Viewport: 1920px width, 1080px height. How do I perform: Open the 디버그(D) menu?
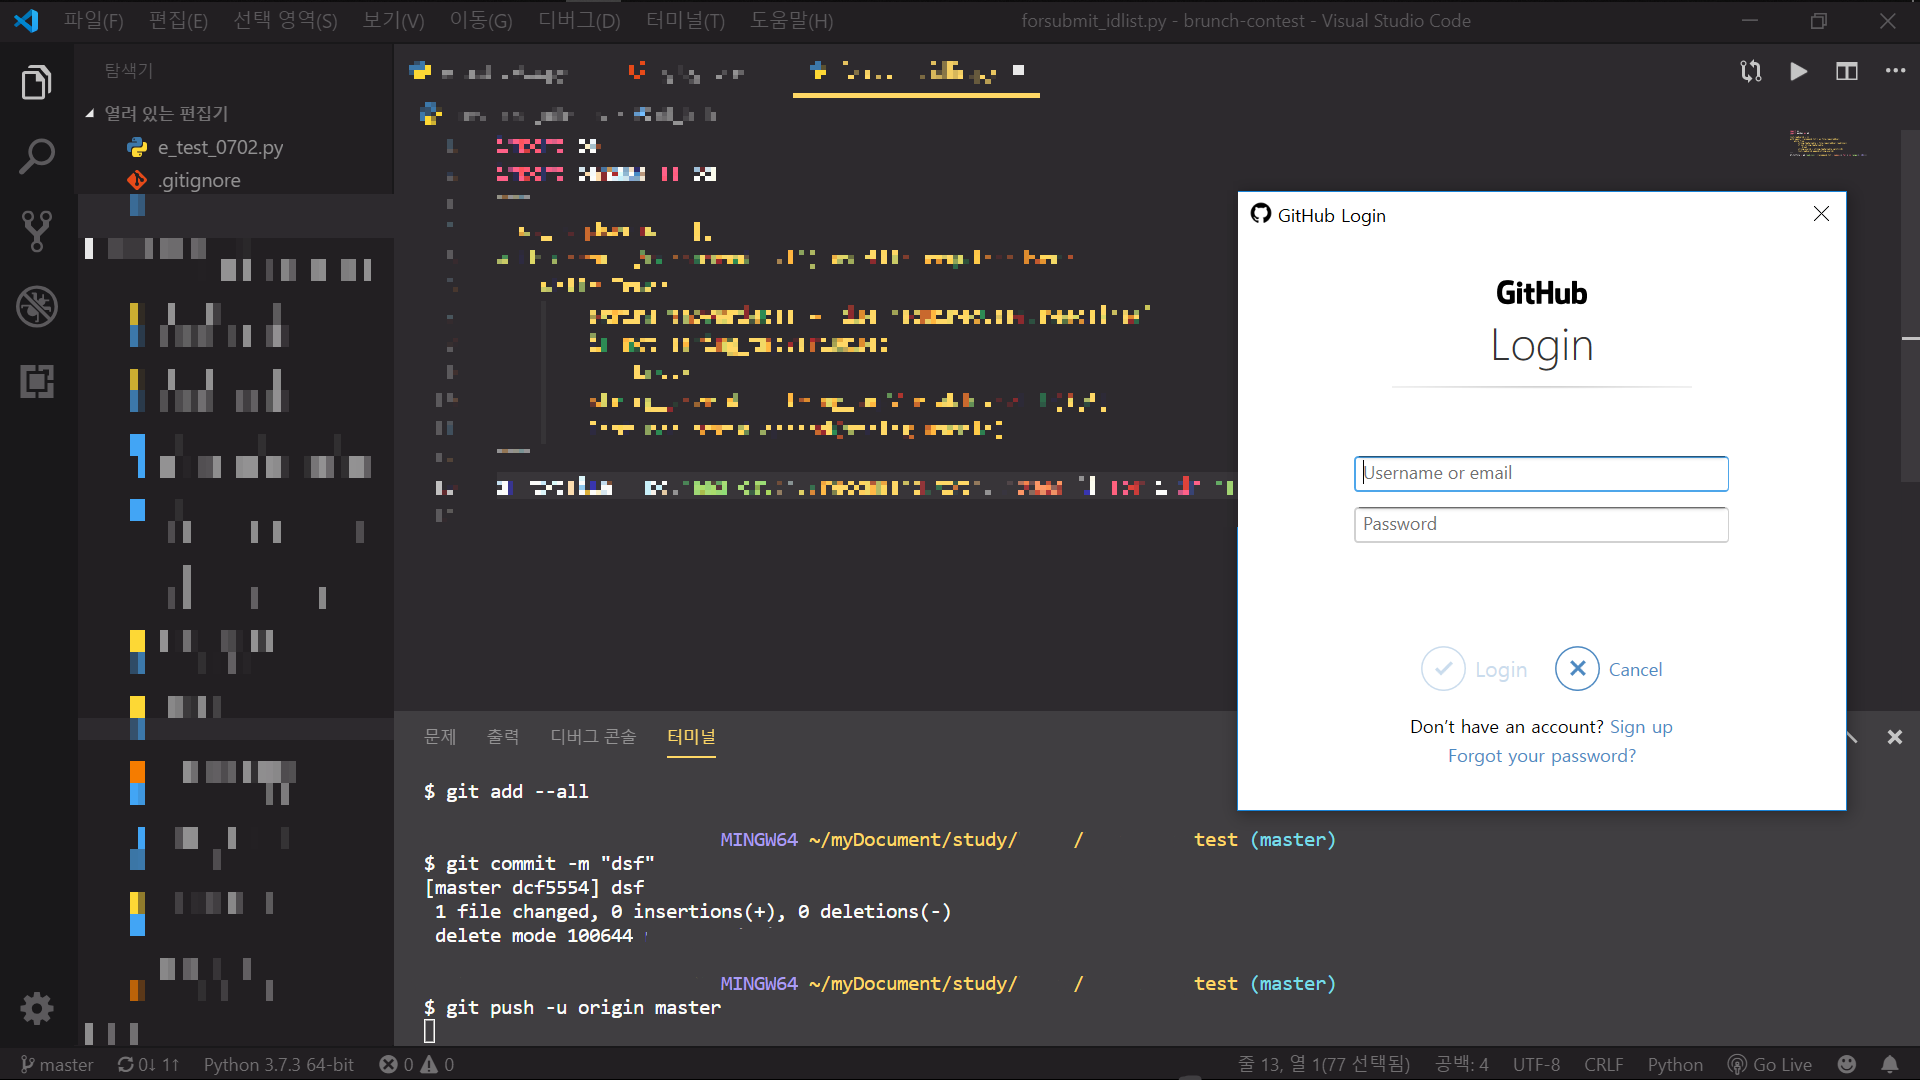(x=579, y=20)
